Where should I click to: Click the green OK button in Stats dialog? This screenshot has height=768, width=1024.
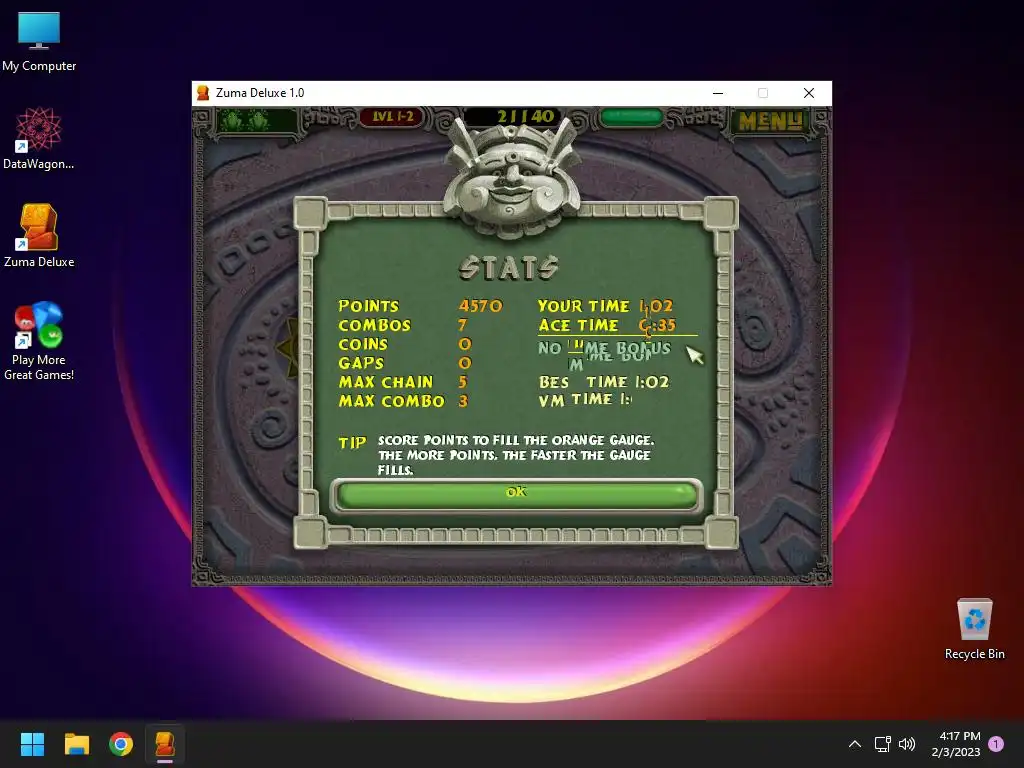517,494
